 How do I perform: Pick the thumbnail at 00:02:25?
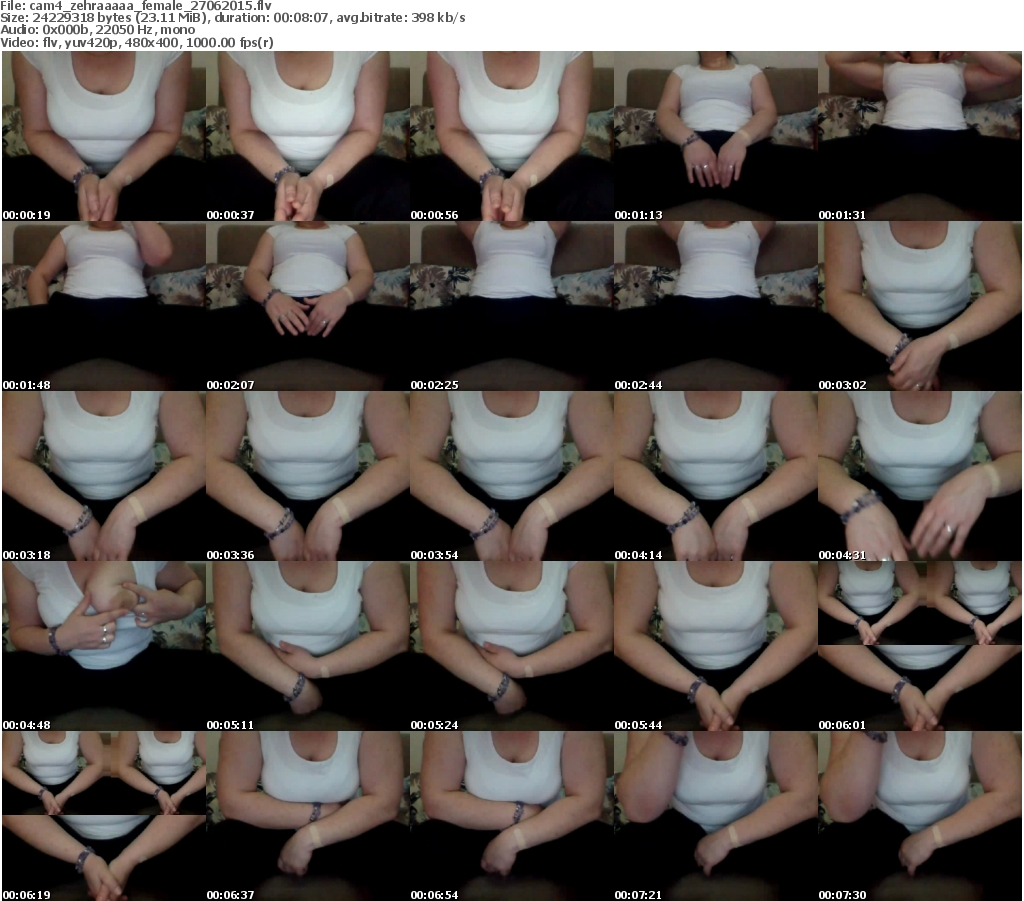[511, 306]
